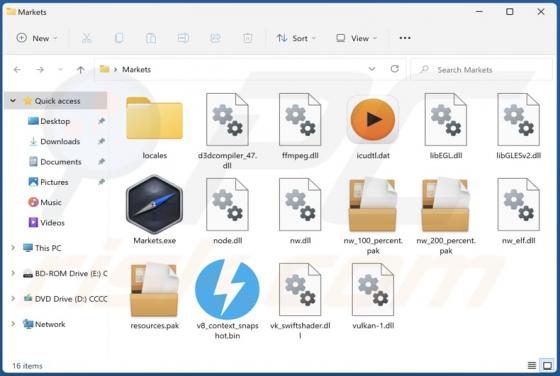Click the Search Markets input field
The image size is (560, 376).
coord(481,70)
